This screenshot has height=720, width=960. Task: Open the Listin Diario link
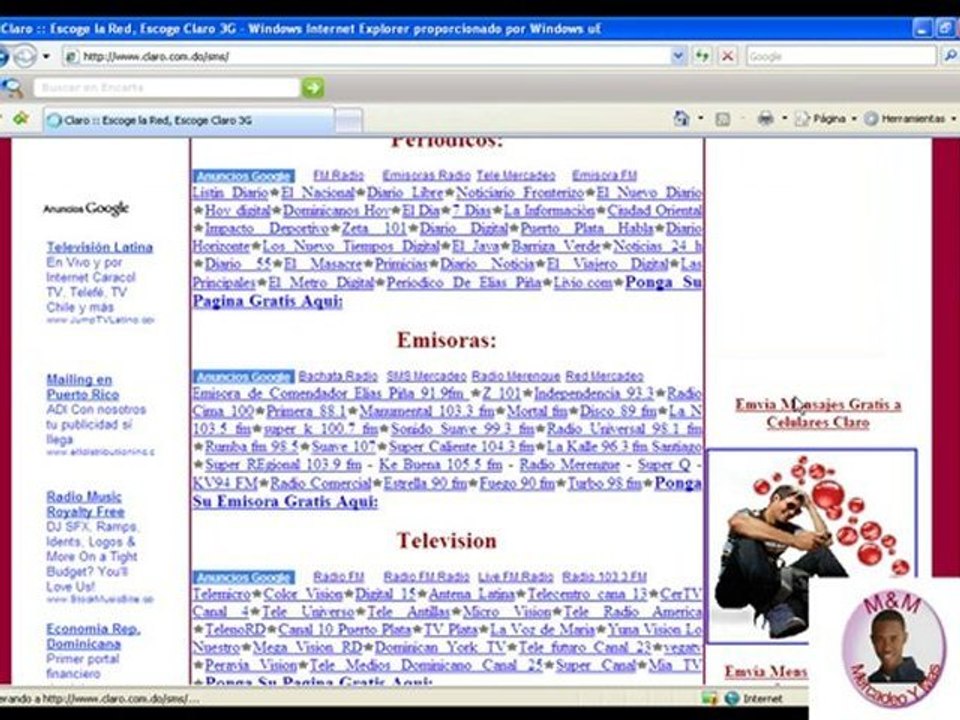230,193
